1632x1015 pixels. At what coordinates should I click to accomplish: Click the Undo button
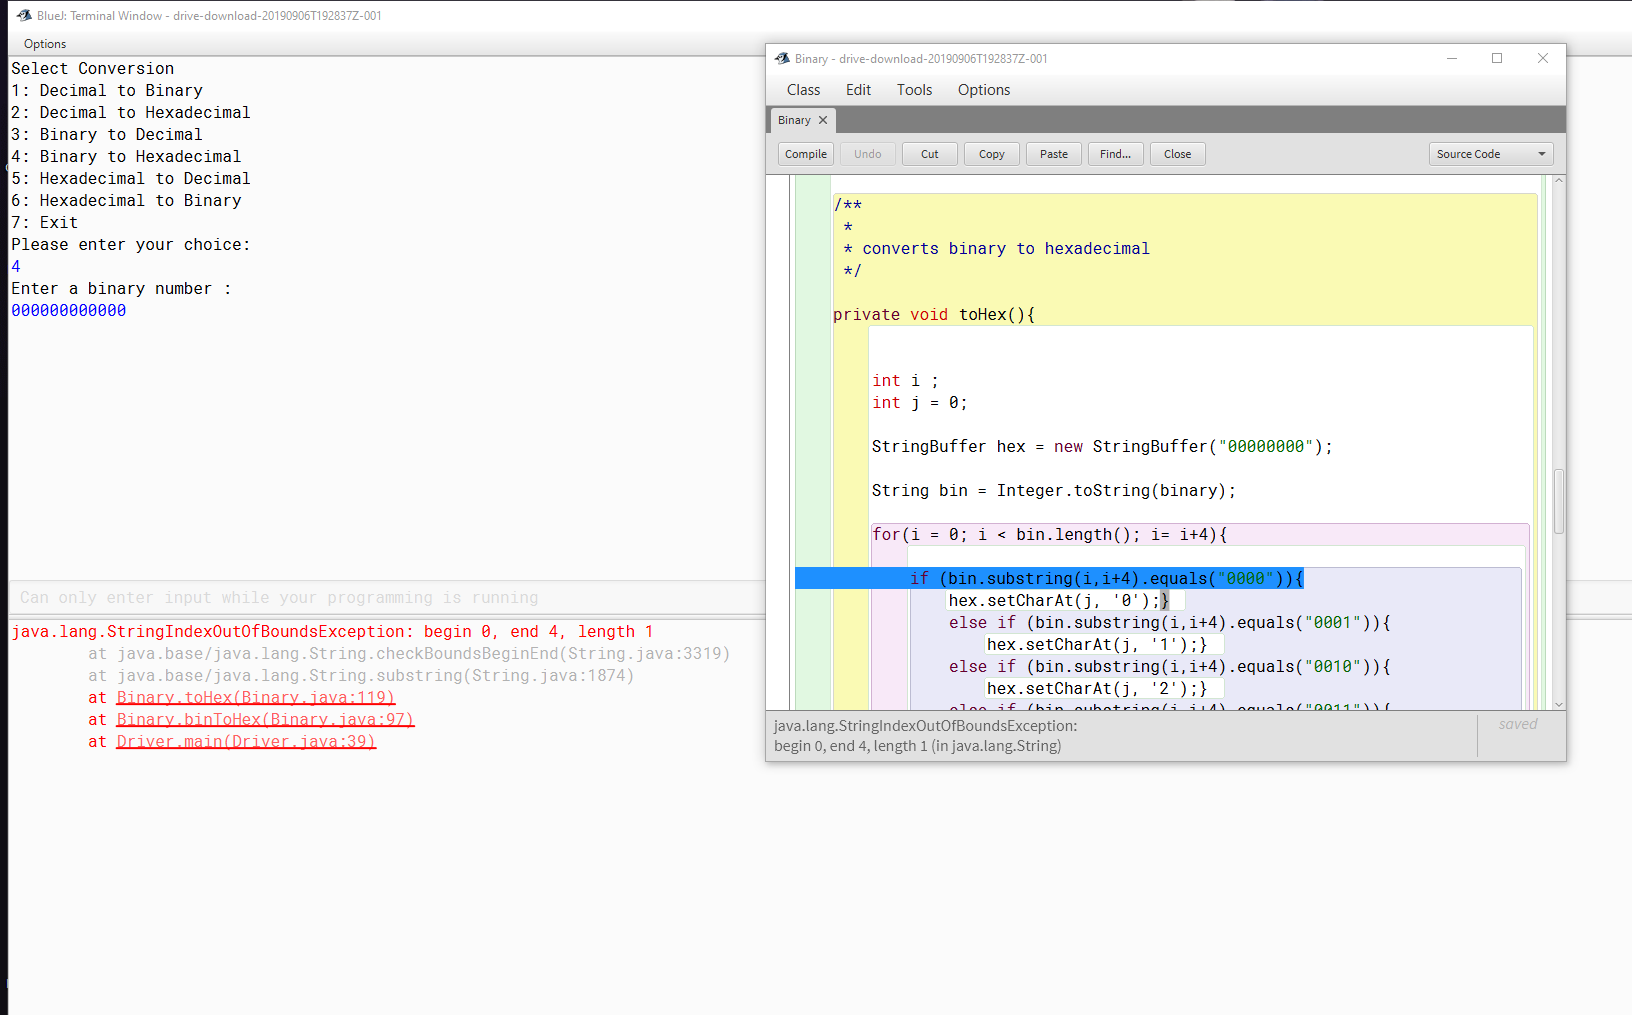(x=867, y=153)
